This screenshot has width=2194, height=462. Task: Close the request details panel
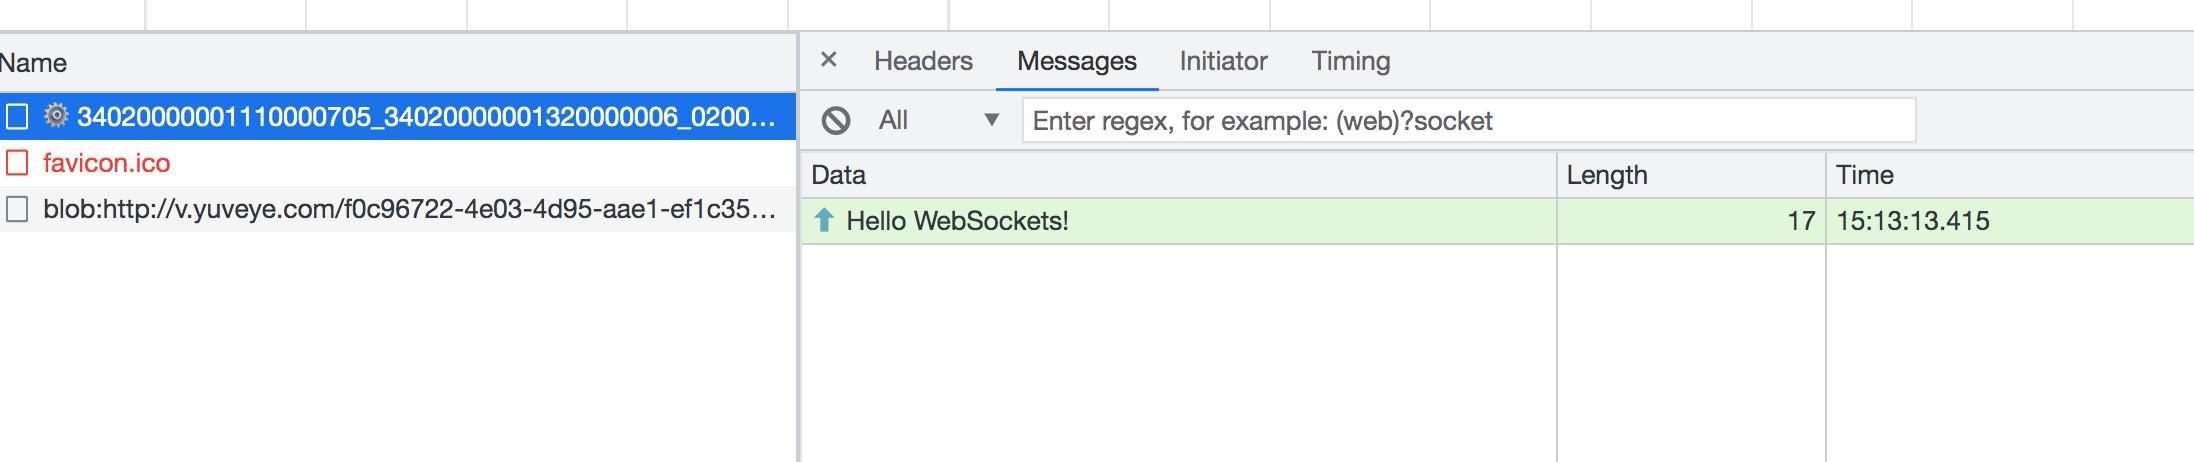point(828,60)
